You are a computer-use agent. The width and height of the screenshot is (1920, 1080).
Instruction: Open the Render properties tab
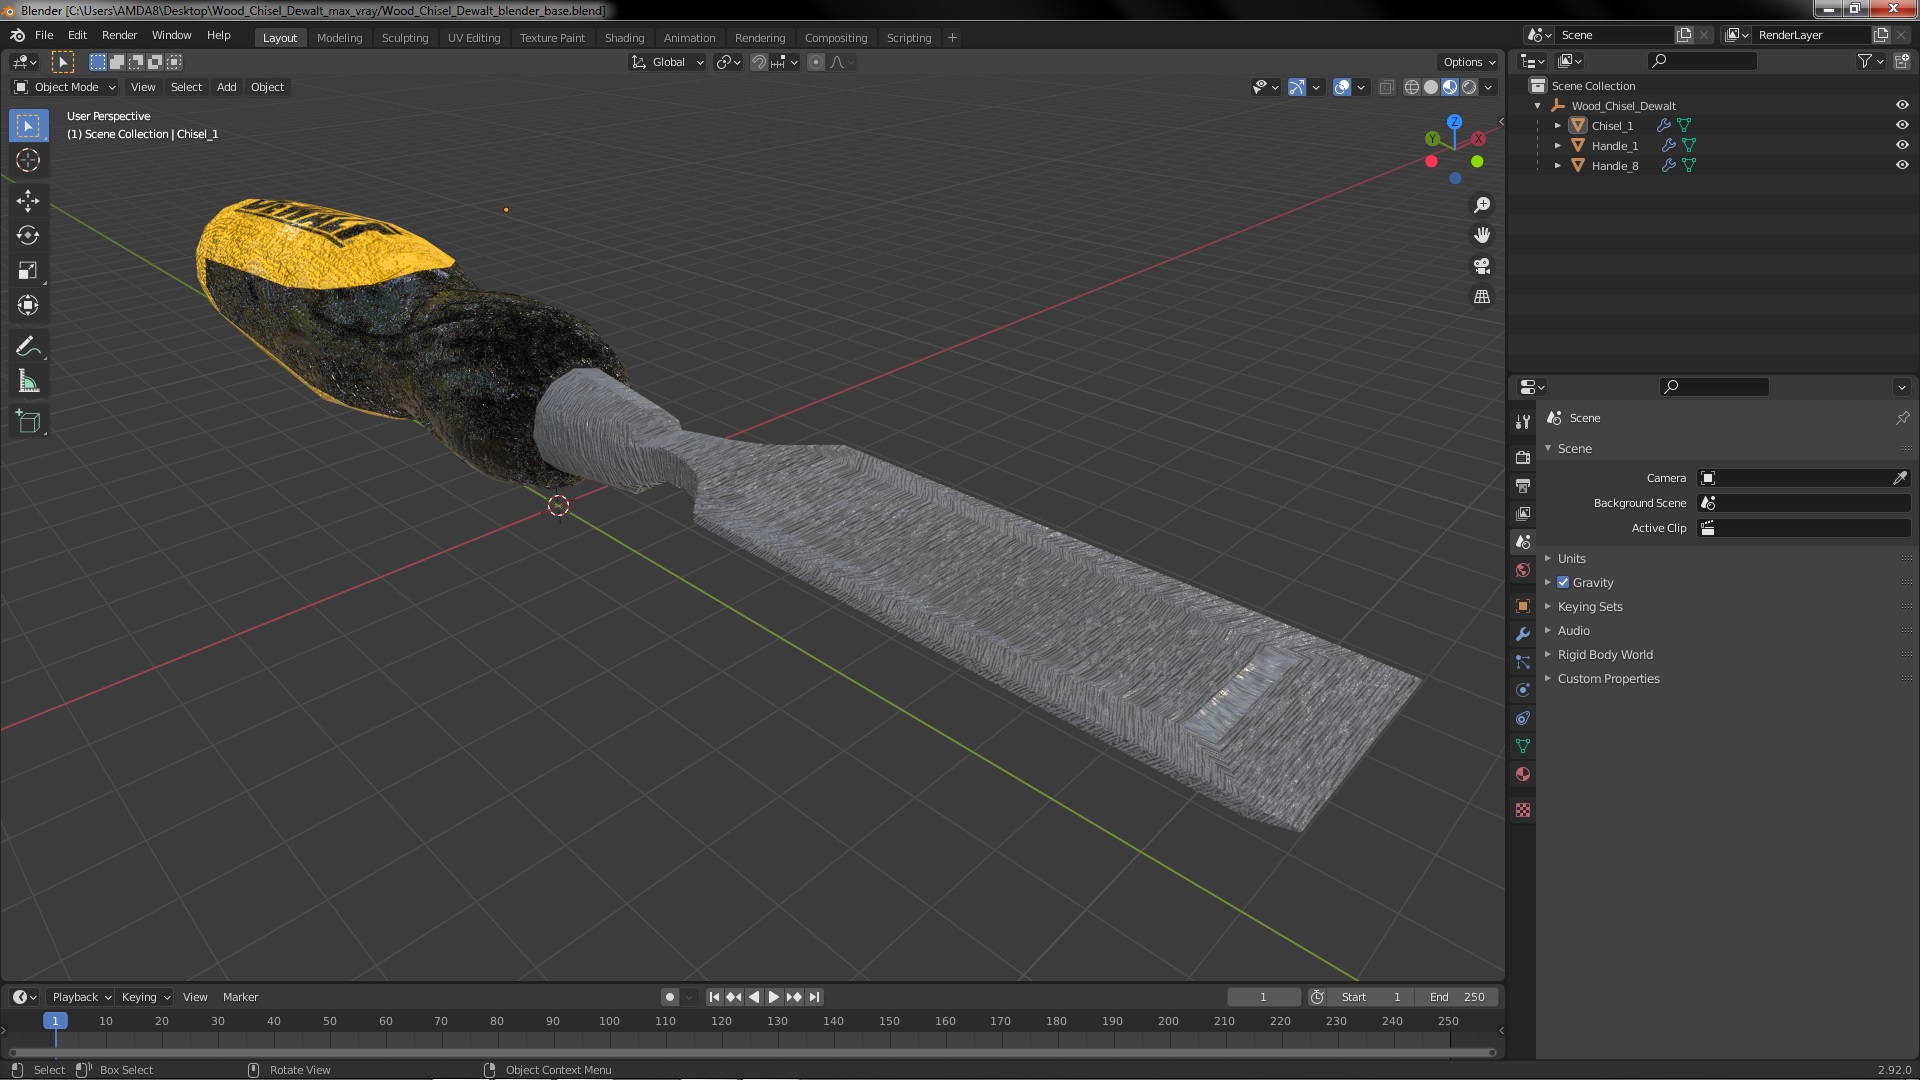tap(1523, 457)
